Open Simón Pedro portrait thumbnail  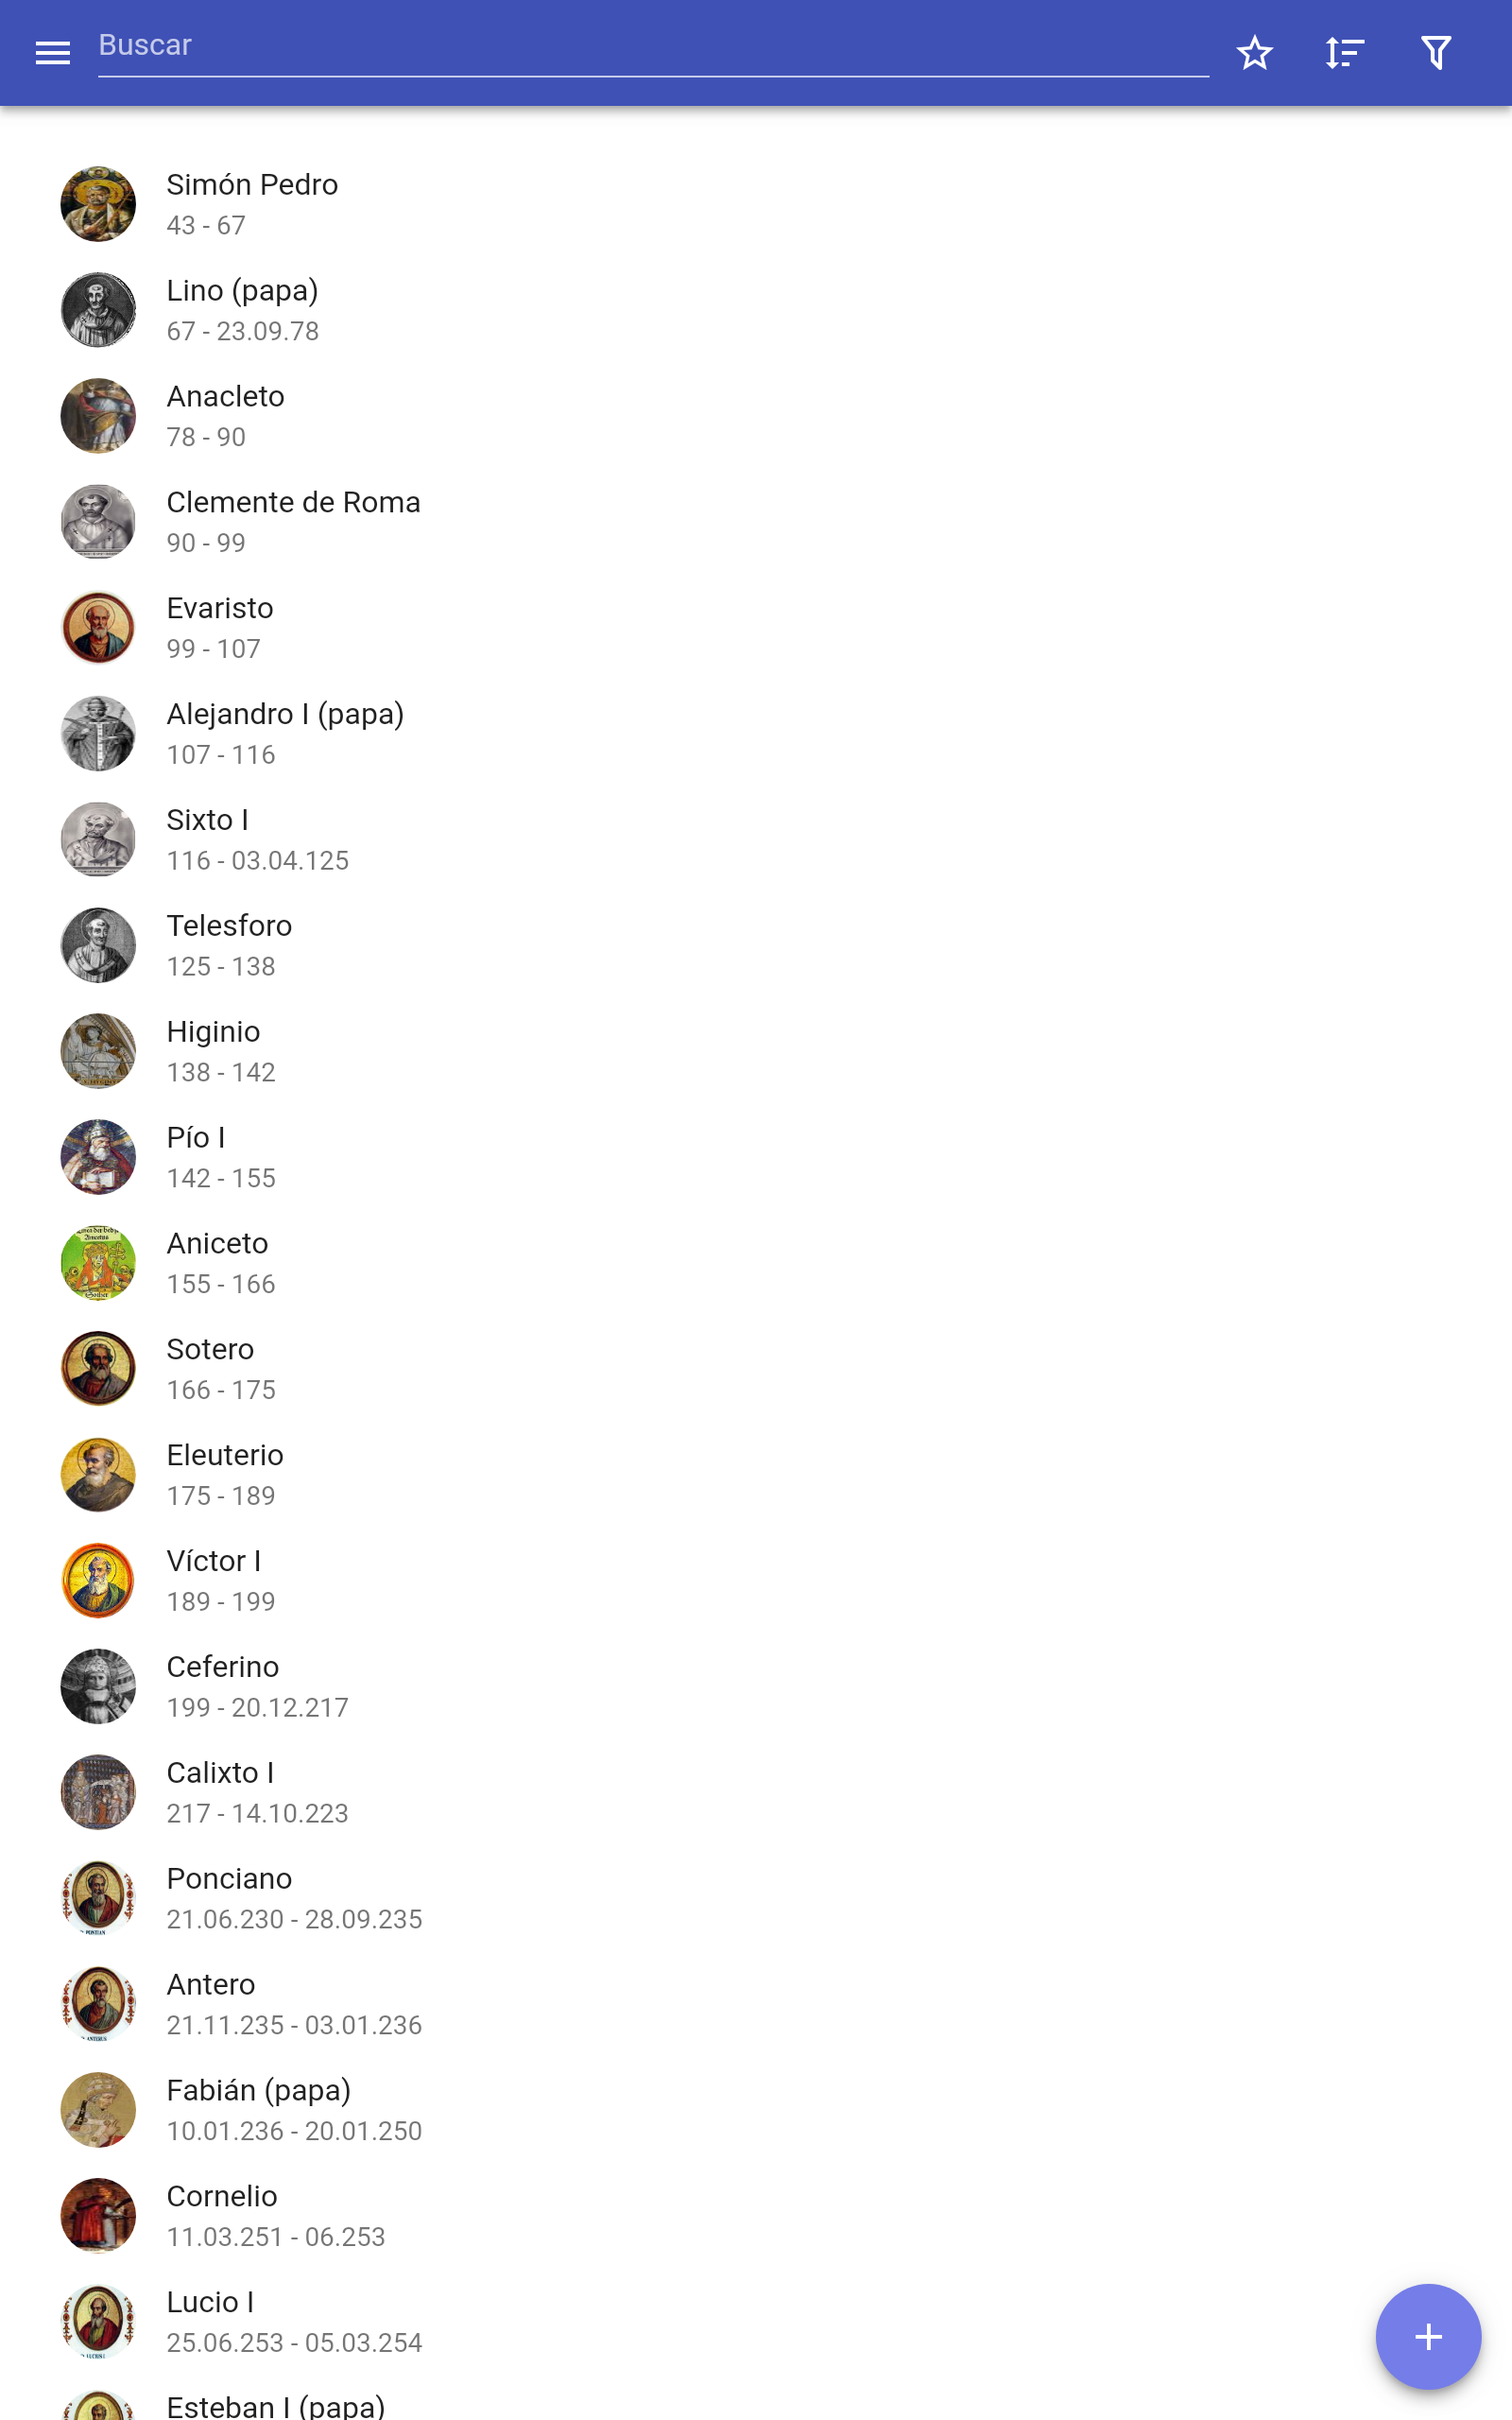(x=98, y=204)
